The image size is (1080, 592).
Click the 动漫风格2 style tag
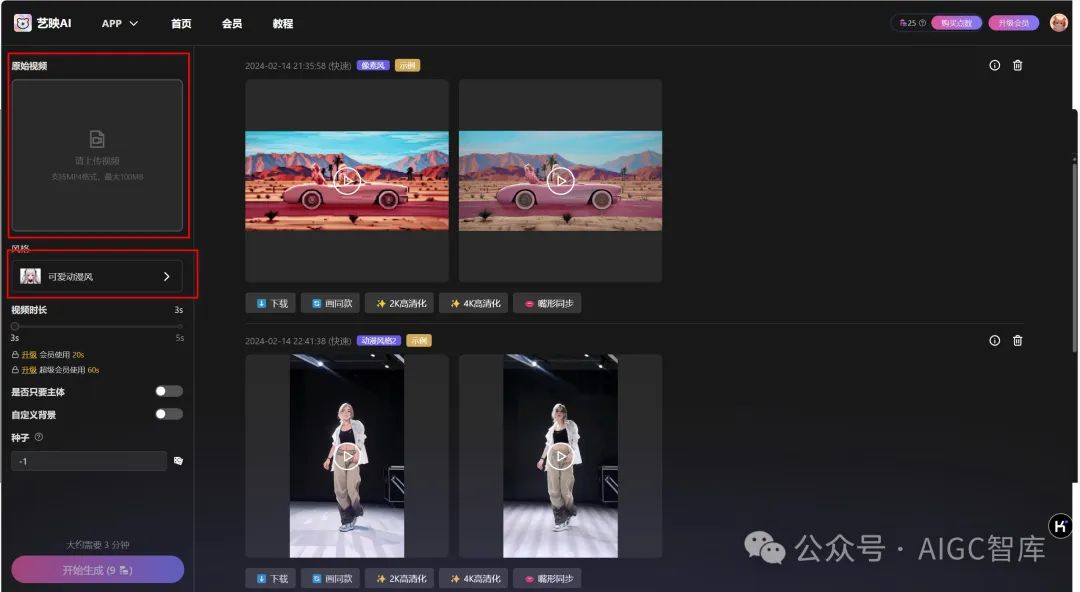coord(379,340)
